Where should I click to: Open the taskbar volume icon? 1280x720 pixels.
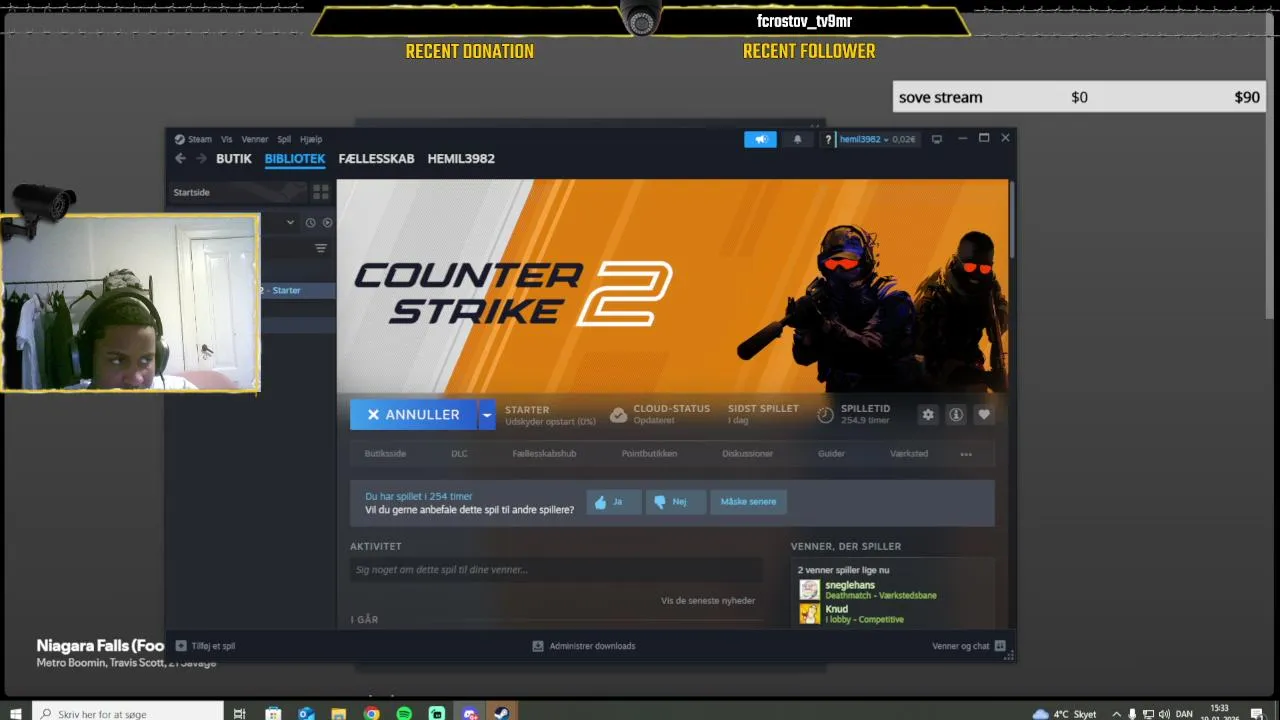(1163, 714)
